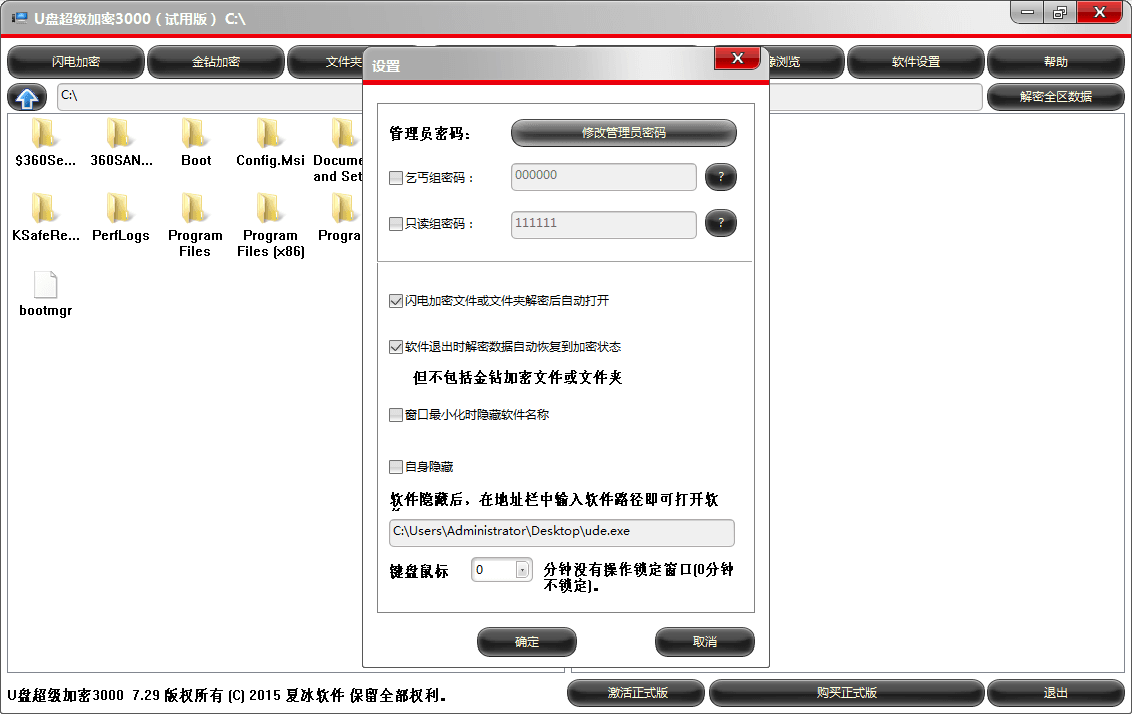This screenshot has height=714, width=1132.
Task: Cancel the dialog with 取消 button
Action: coord(704,642)
